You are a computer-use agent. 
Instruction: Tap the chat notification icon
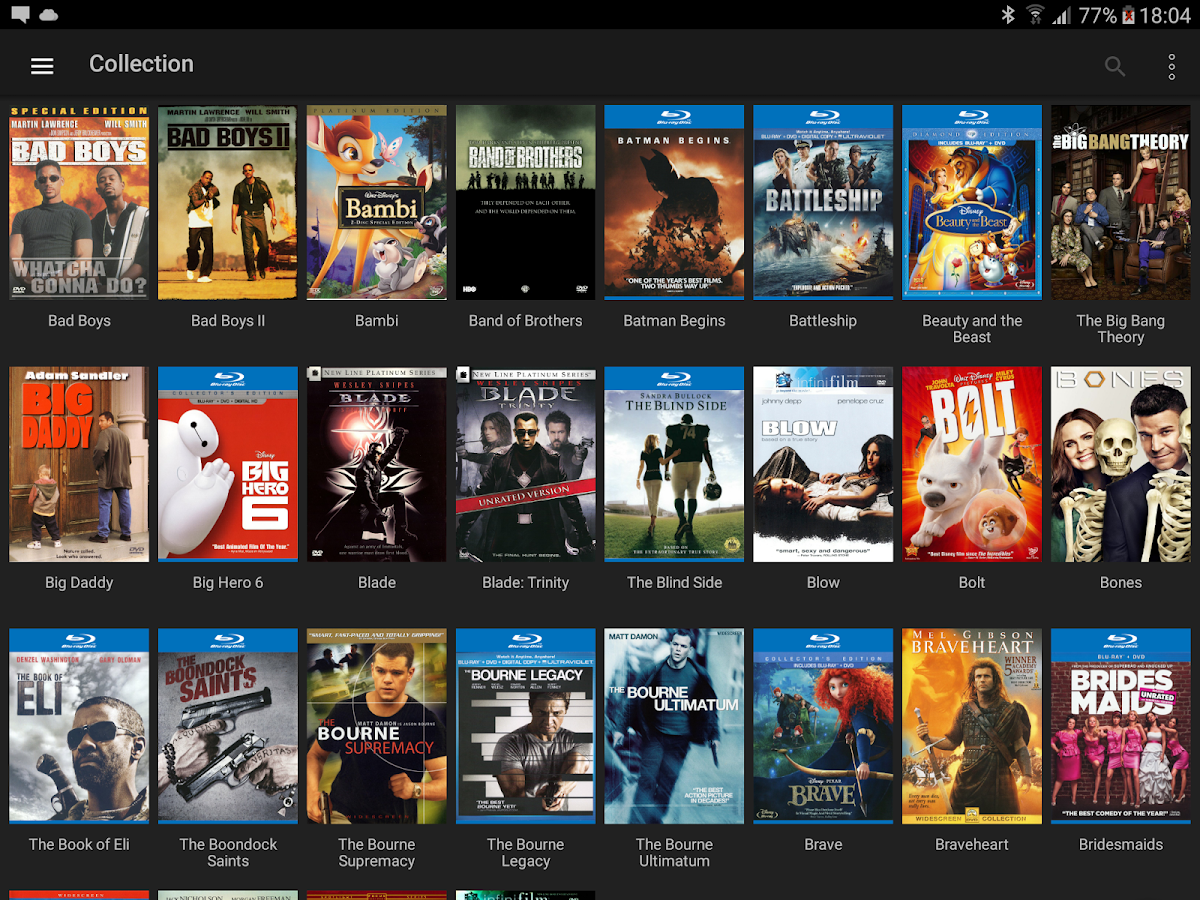point(18,15)
